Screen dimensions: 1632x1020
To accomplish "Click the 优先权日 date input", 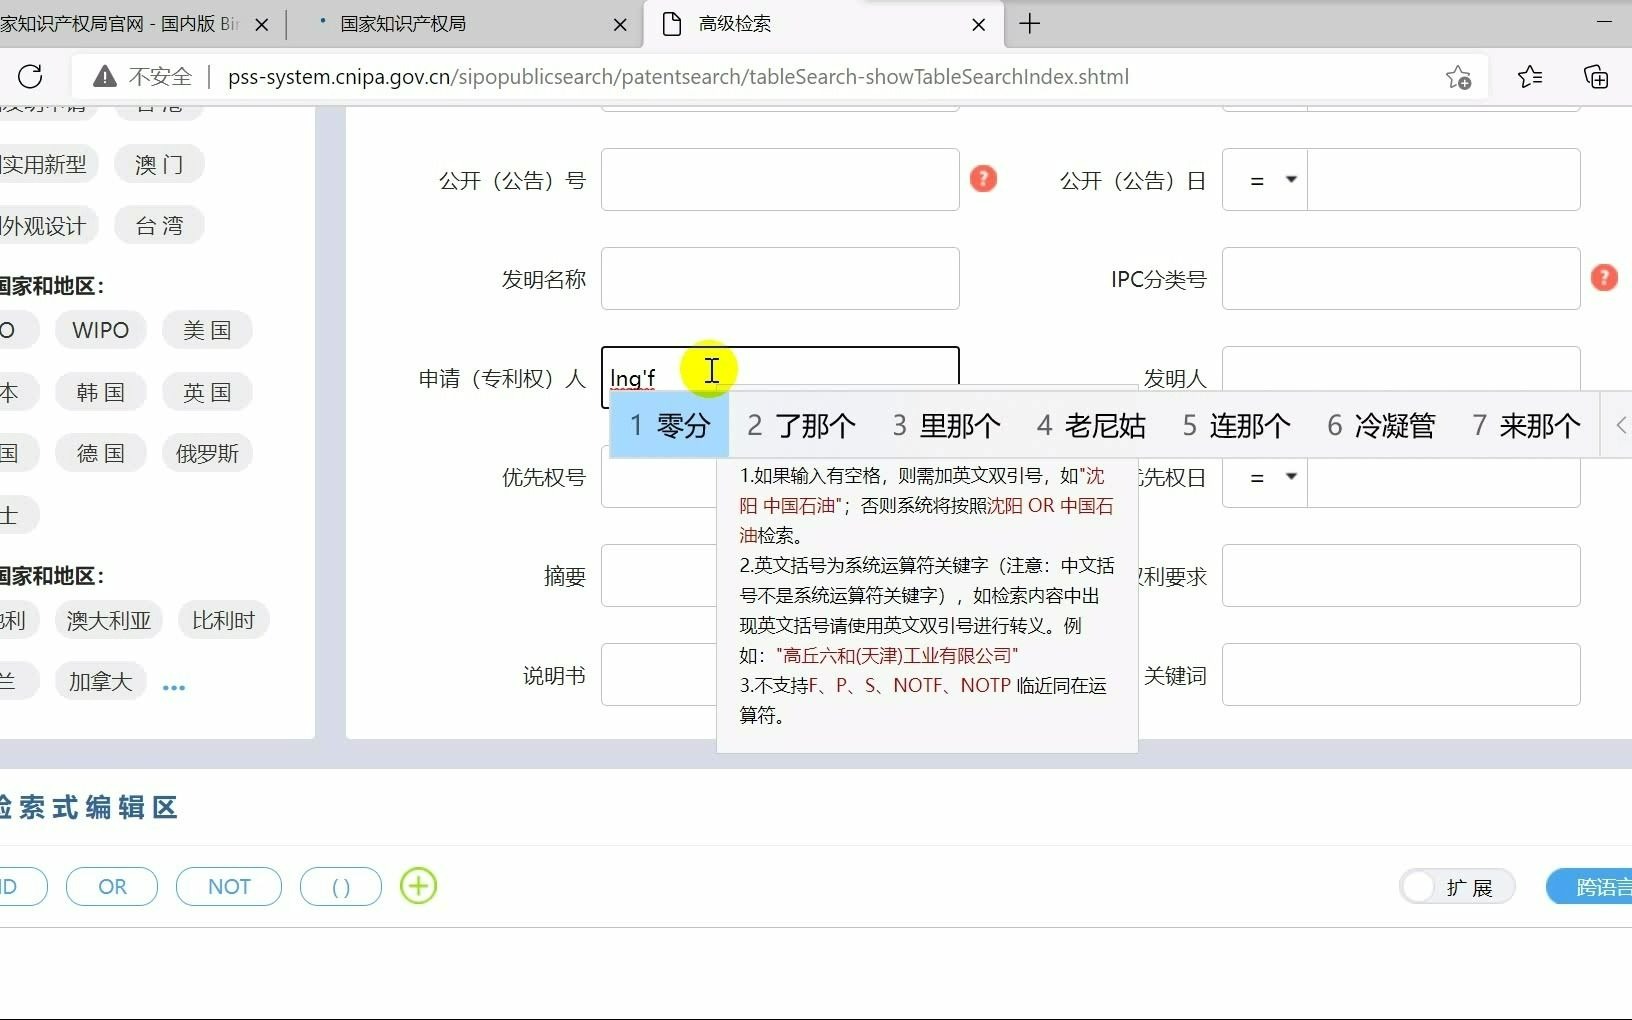I will point(1444,482).
